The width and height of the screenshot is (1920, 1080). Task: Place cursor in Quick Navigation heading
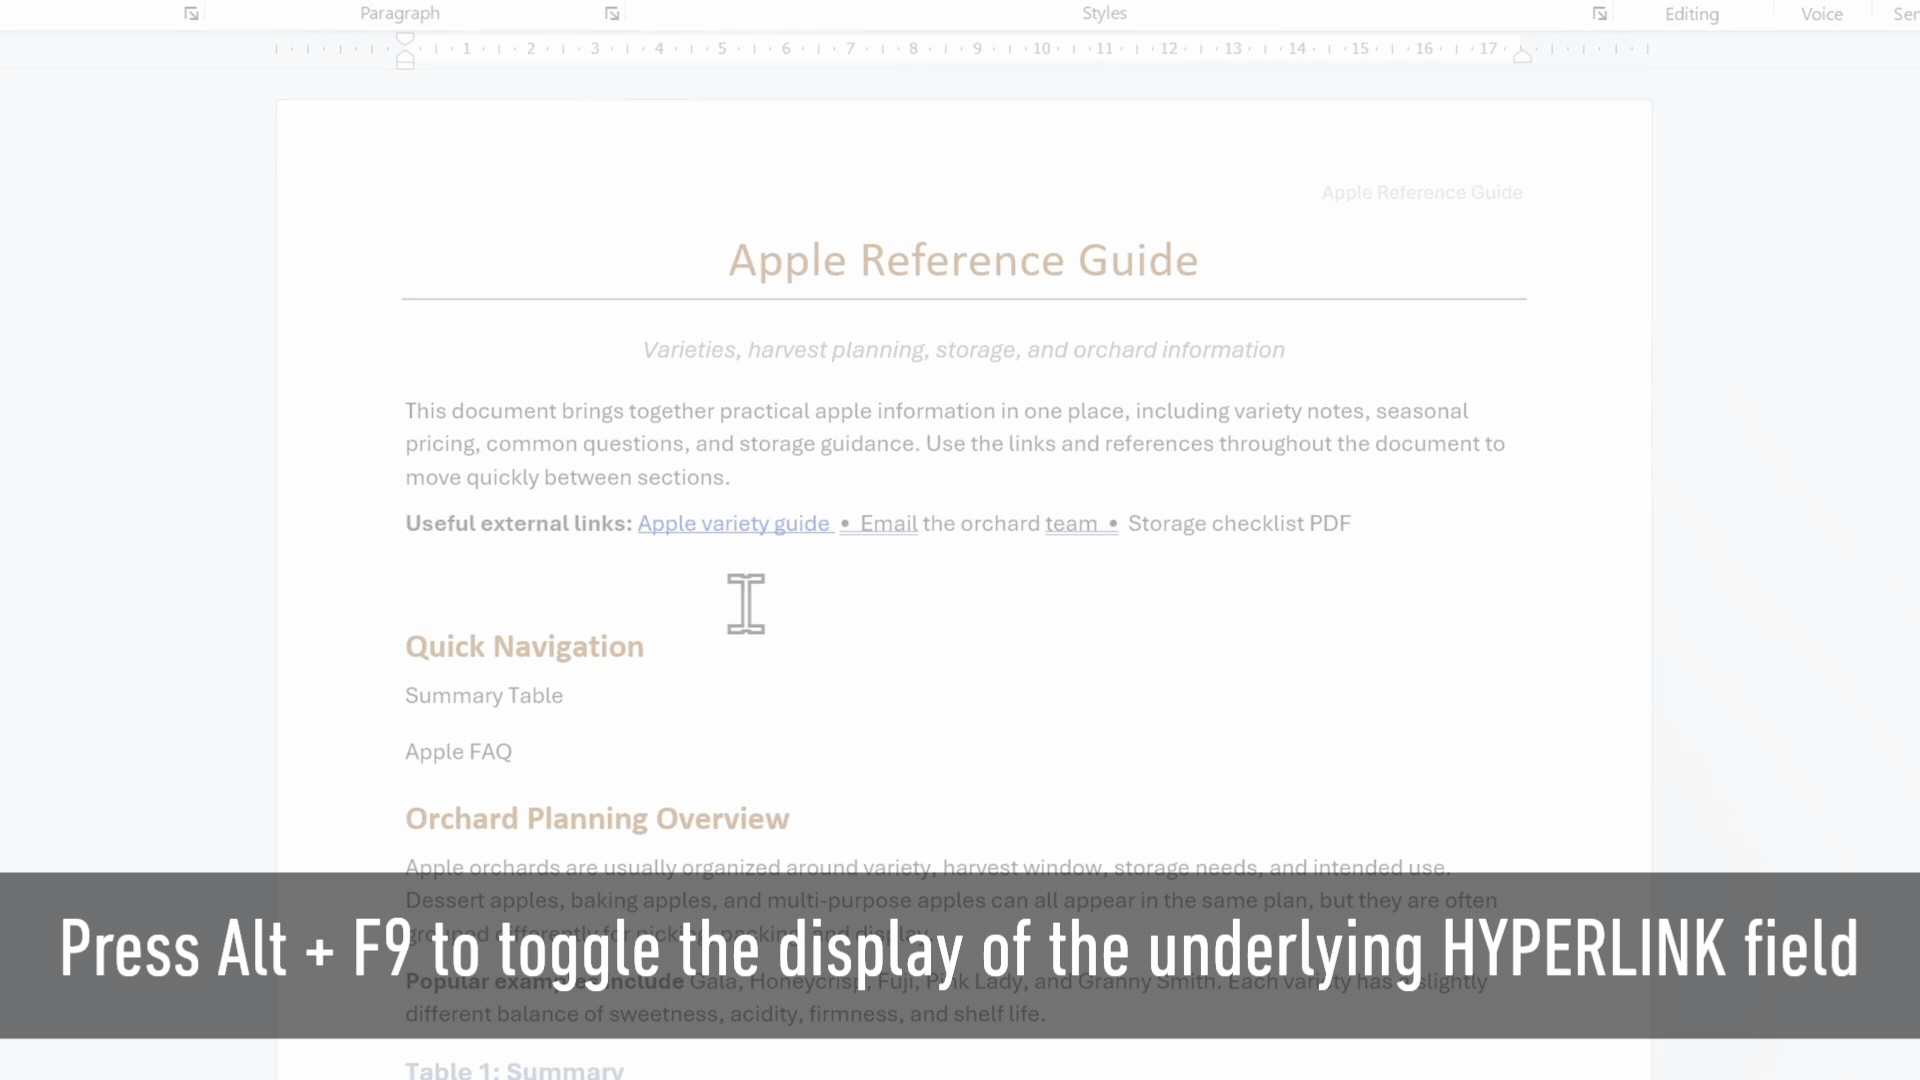pyautogui.click(x=524, y=647)
